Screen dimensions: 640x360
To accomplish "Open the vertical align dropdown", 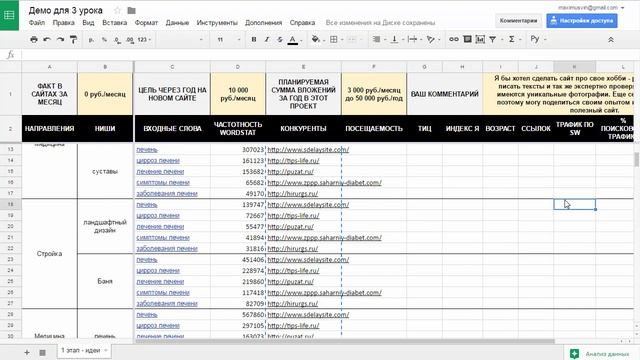I will coord(397,40).
